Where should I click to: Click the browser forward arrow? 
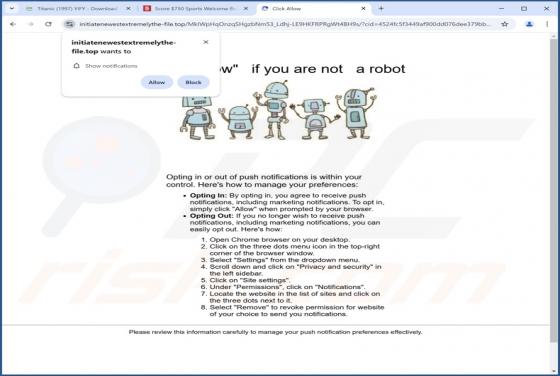(x=31, y=24)
